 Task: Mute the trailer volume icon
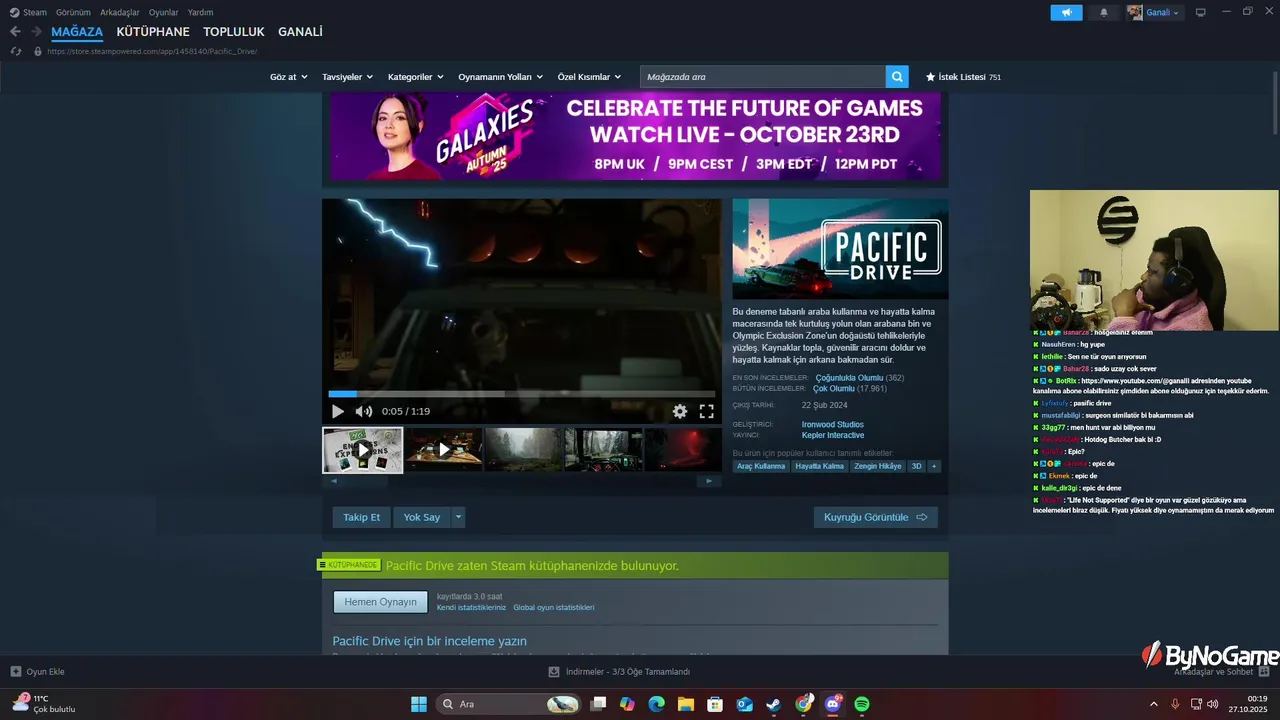[x=364, y=411]
